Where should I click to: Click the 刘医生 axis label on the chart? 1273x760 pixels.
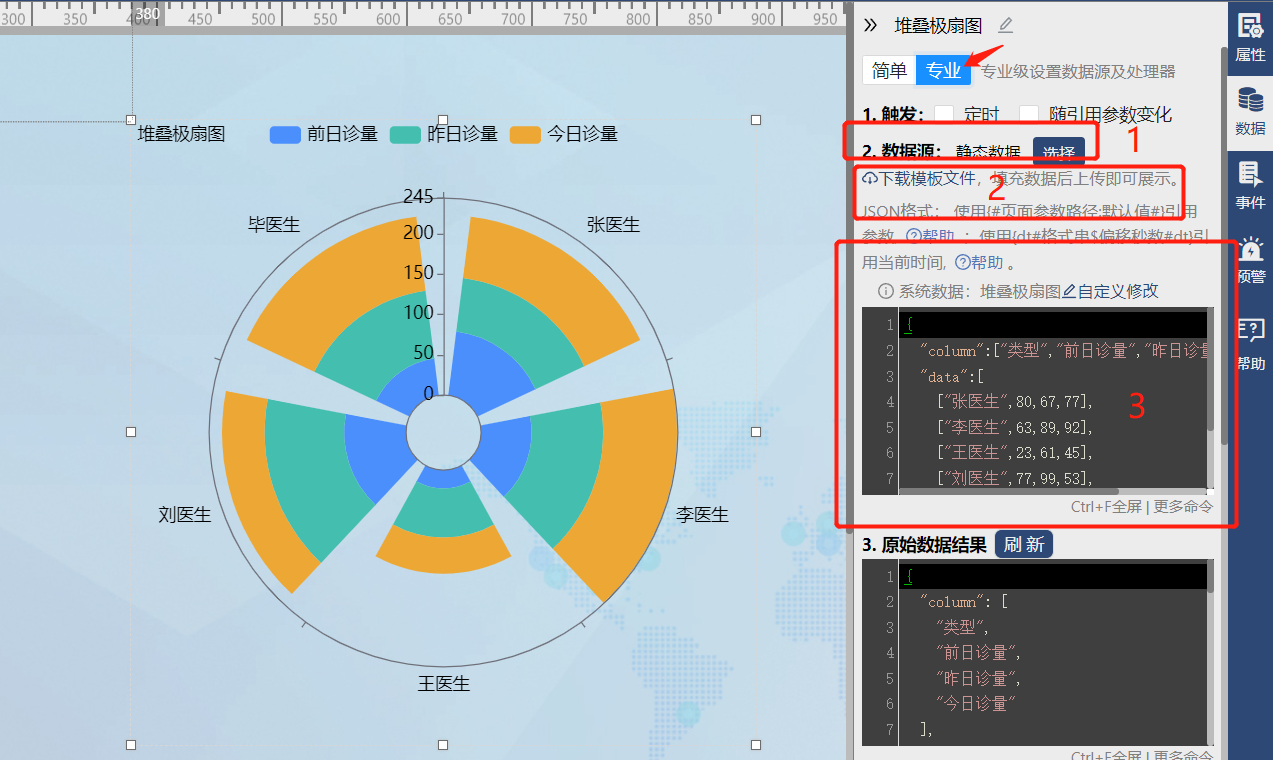pyautogui.click(x=185, y=515)
